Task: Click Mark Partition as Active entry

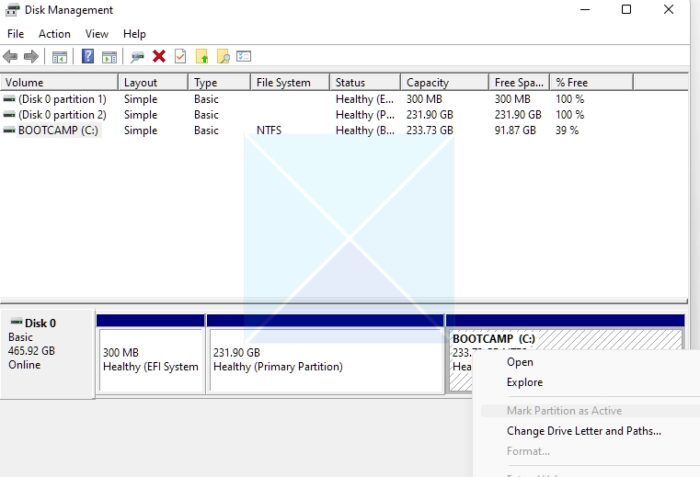Action: [x=564, y=411]
